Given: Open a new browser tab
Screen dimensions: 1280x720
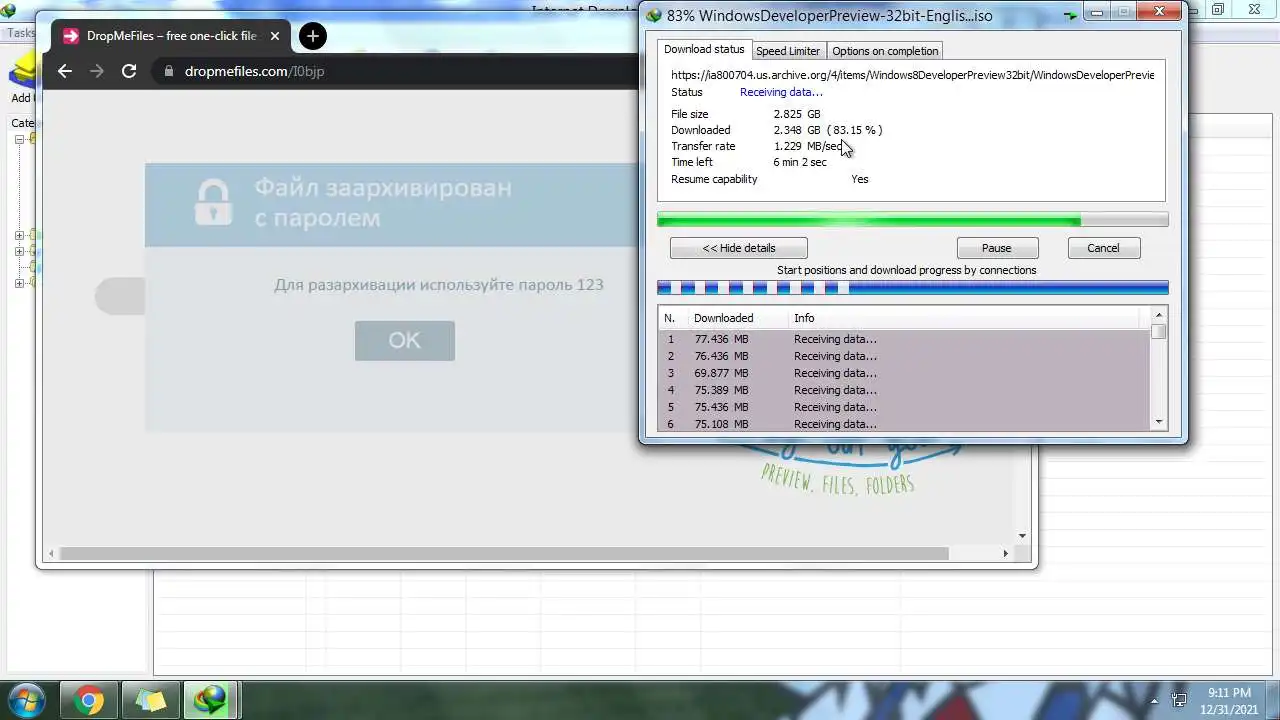Looking at the screenshot, I should pos(313,36).
